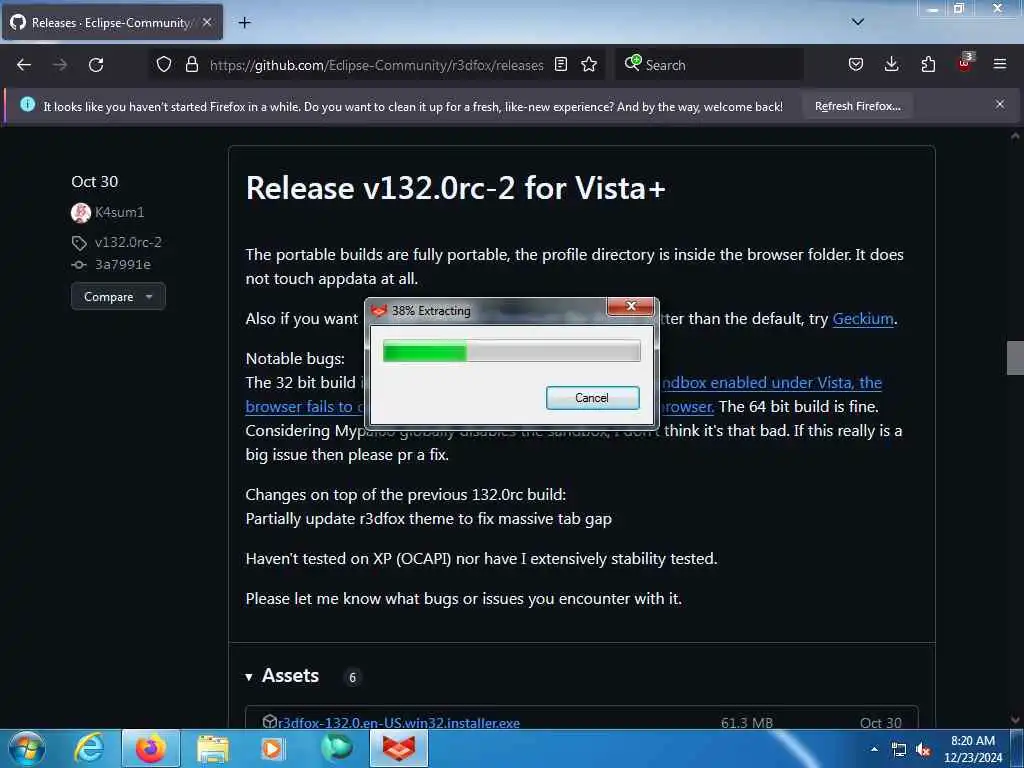Open a new browser tab
This screenshot has height=768, width=1024.
click(x=244, y=23)
